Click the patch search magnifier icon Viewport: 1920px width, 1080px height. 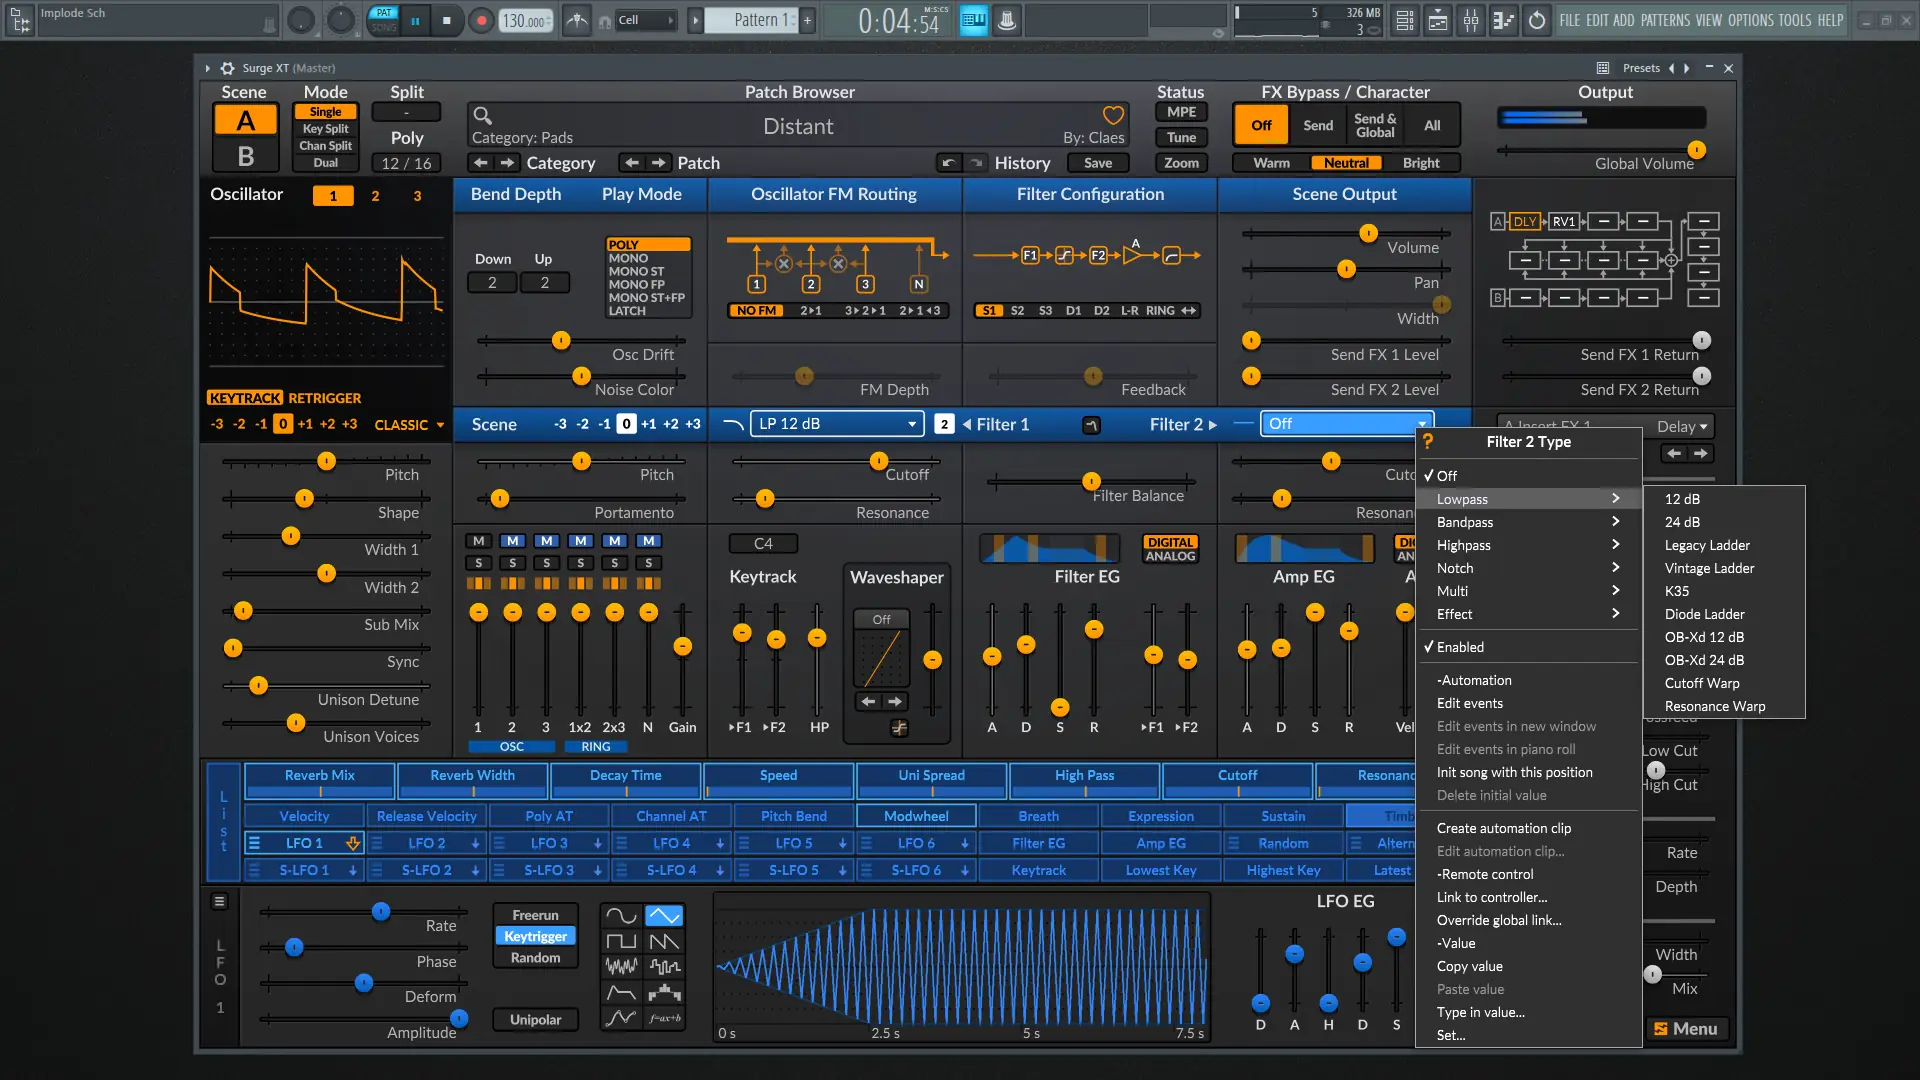tap(482, 115)
